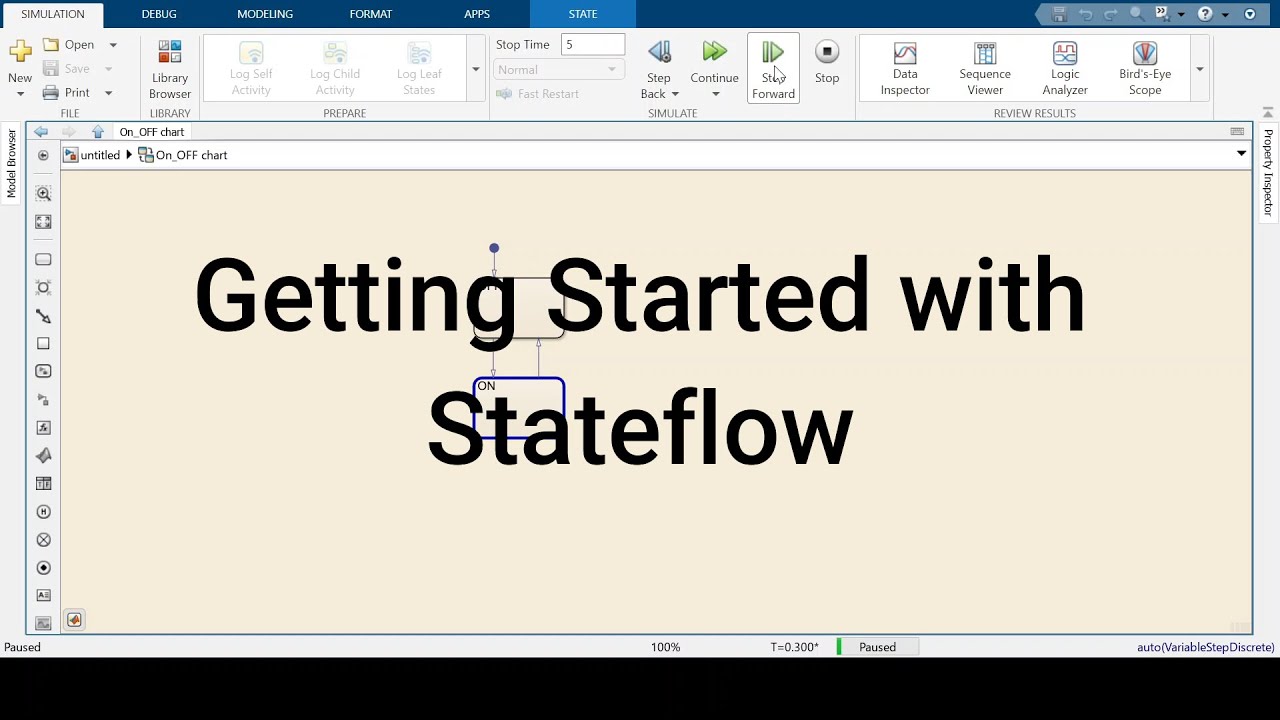Viewport: 1280px width, 720px height.
Task: Expand the Review Results gallery
Action: [1200, 70]
